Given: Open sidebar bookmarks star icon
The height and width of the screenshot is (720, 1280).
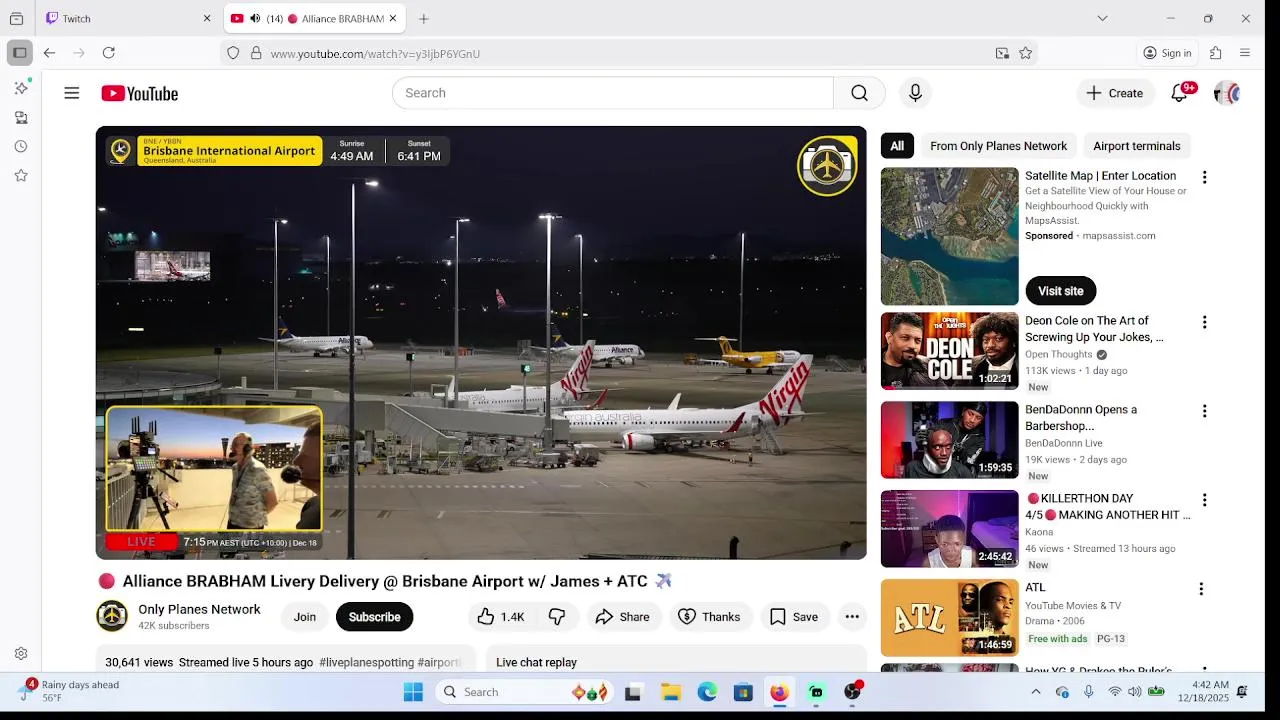Looking at the screenshot, I should [x=20, y=175].
